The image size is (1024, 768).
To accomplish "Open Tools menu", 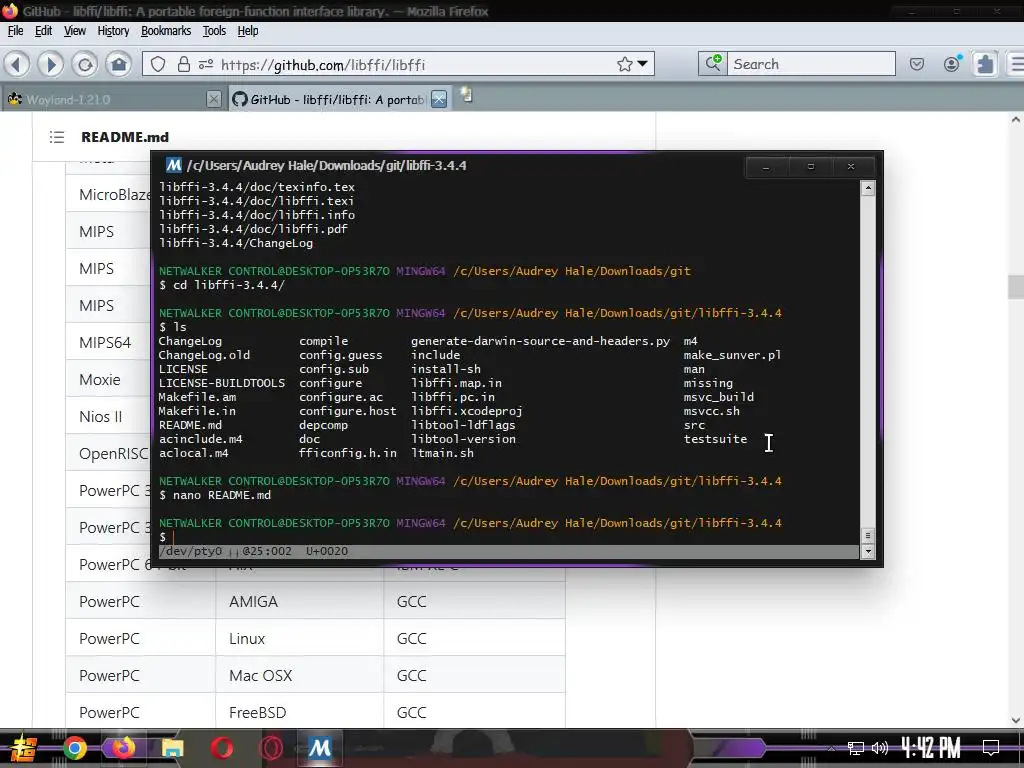I will (x=214, y=31).
